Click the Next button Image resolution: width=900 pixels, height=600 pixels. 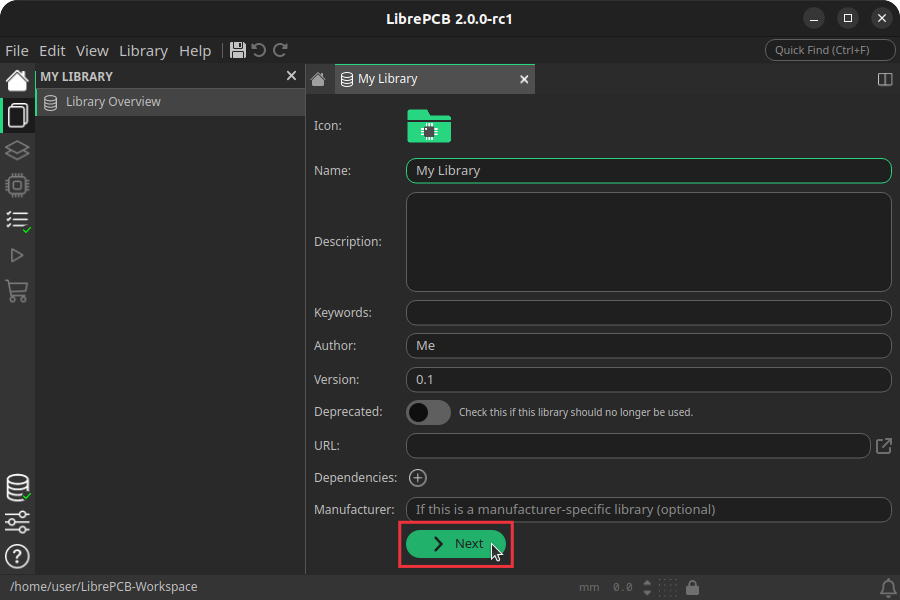pos(456,544)
